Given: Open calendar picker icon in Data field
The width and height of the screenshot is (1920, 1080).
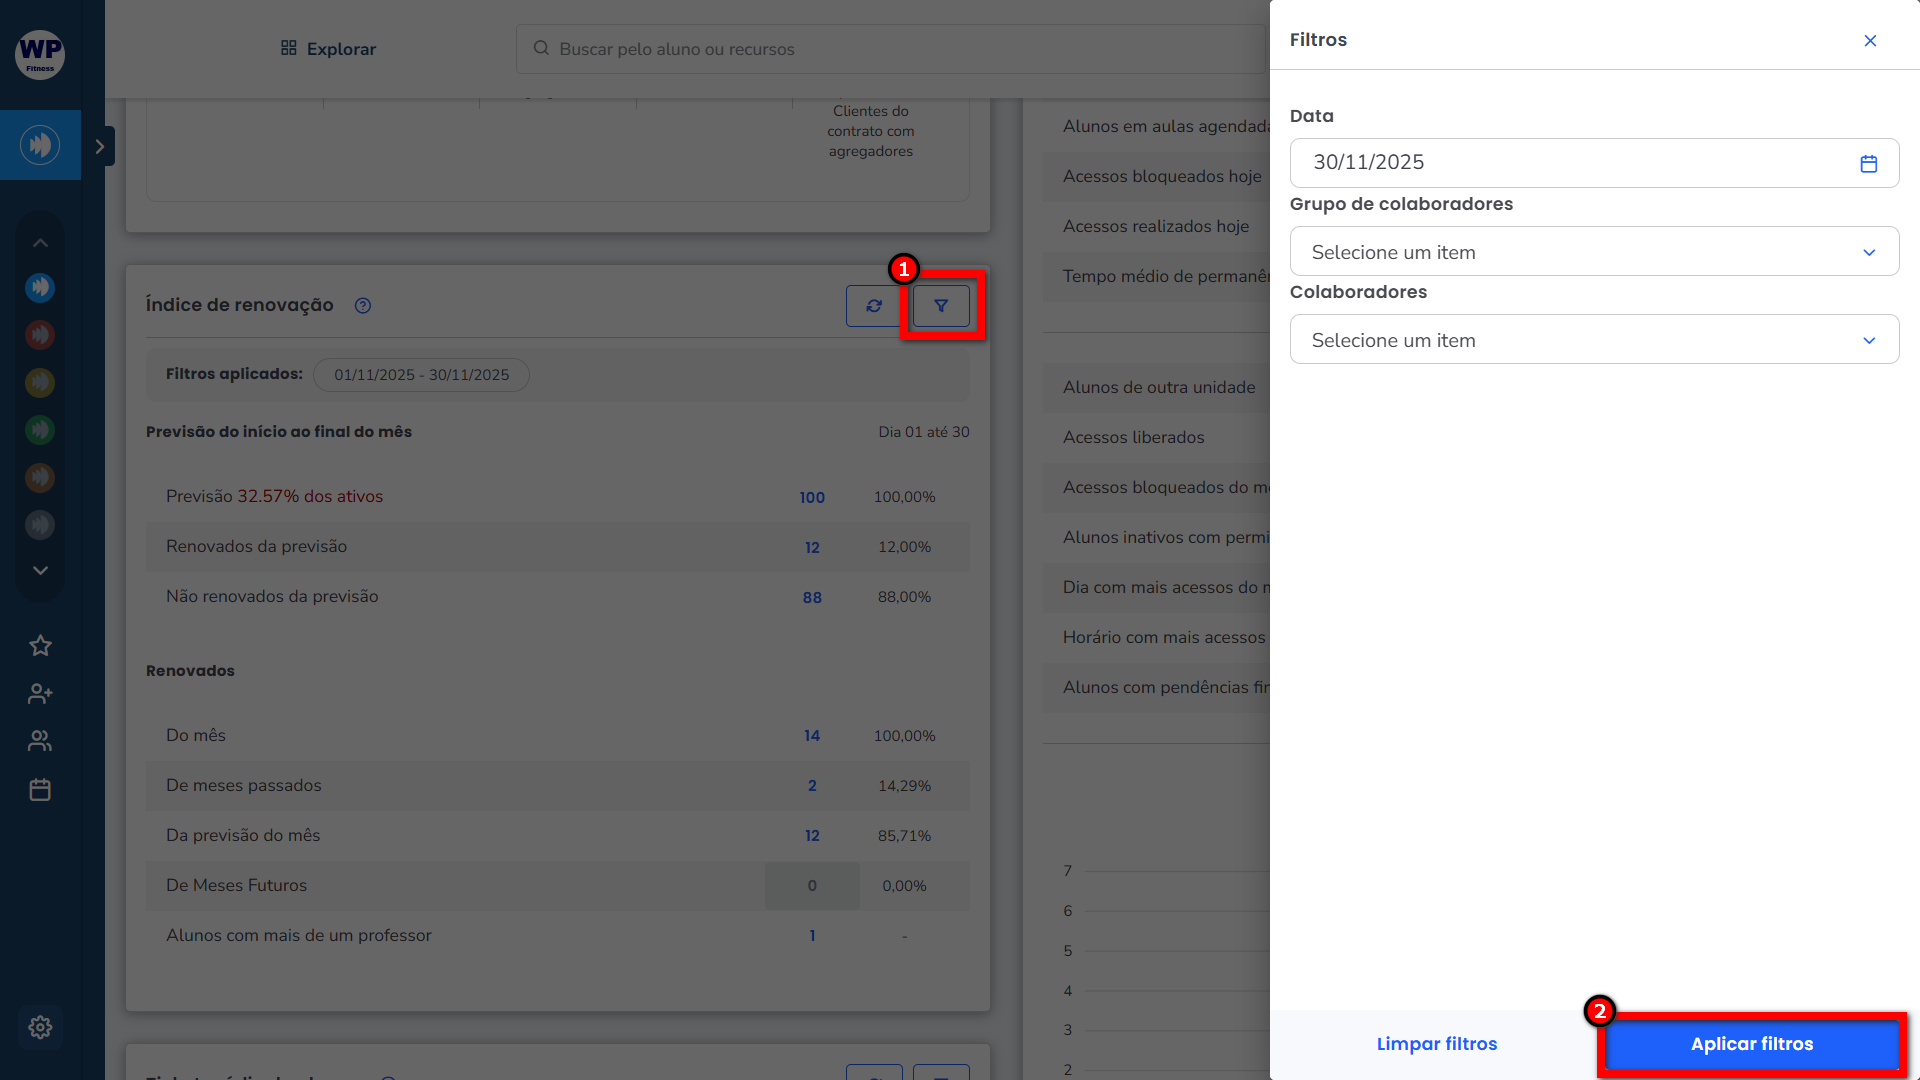Looking at the screenshot, I should coord(1868,163).
